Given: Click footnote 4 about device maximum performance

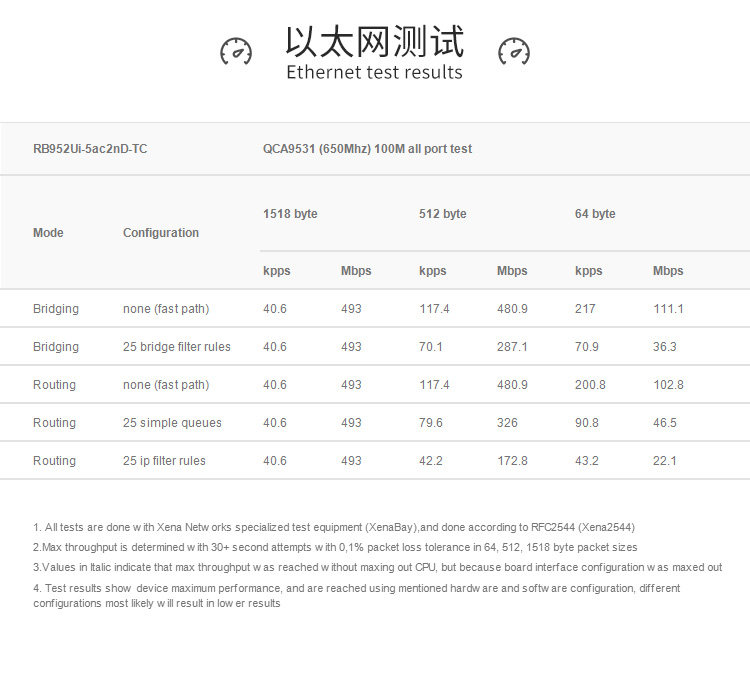Looking at the screenshot, I should point(357,596).
